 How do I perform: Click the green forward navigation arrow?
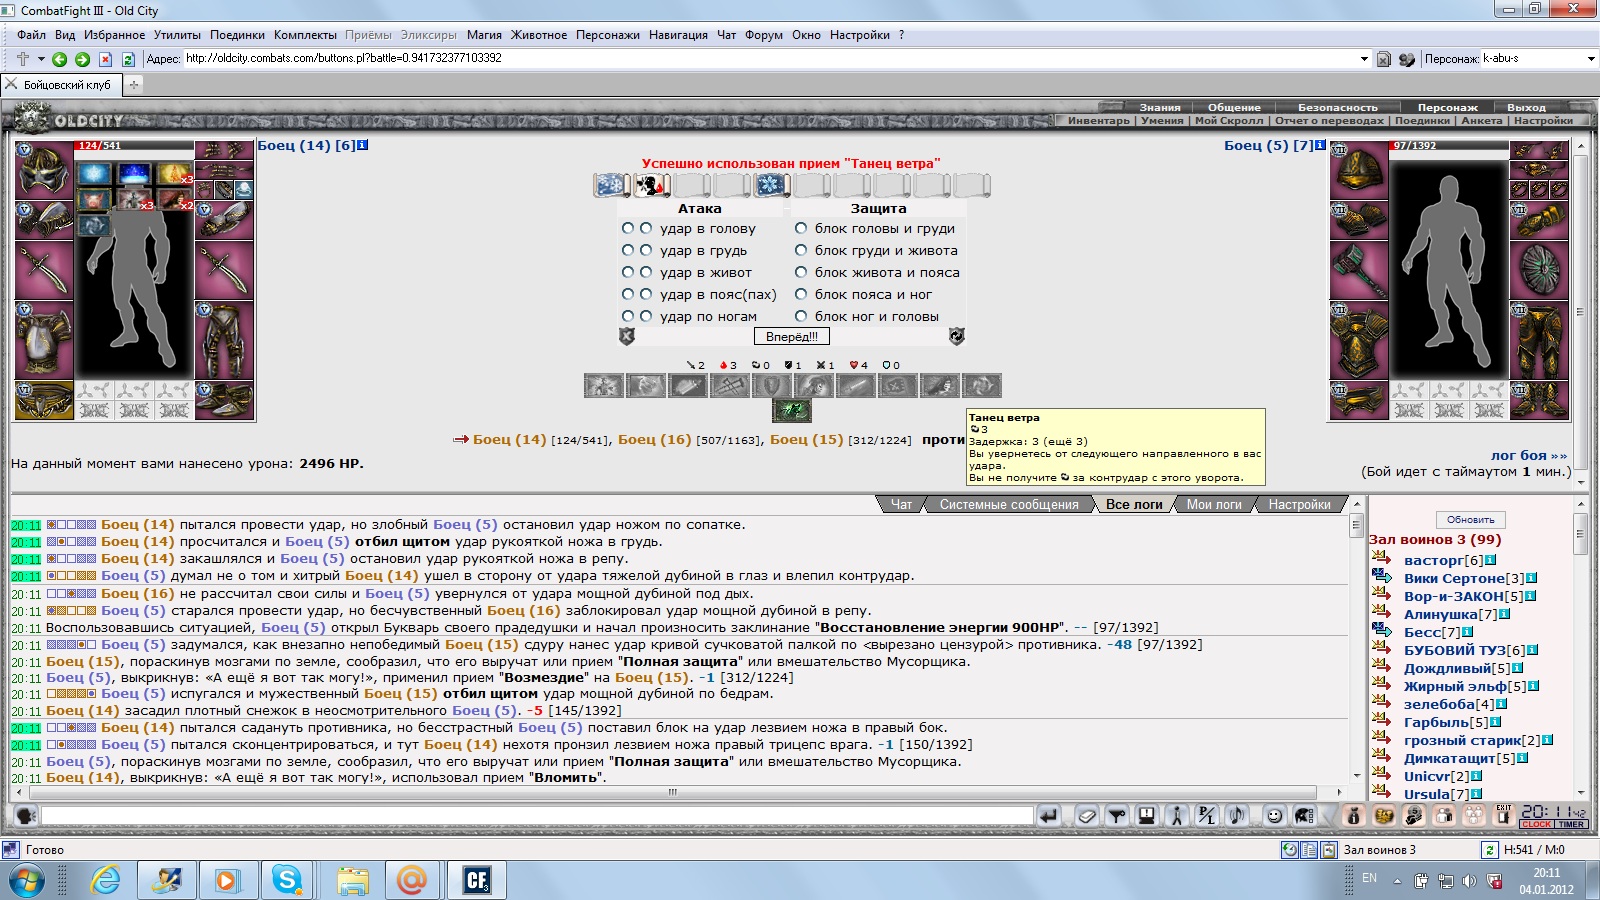pos(82,59)
